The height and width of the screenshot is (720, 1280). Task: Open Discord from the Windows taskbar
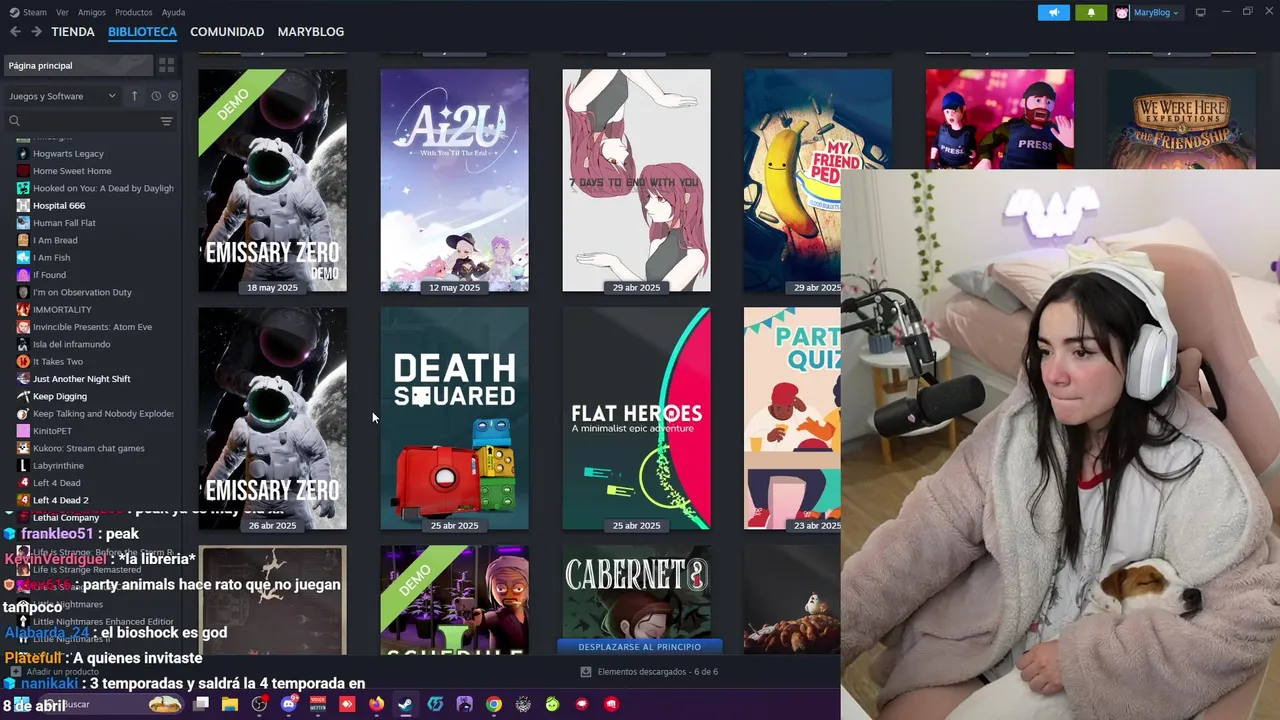pos(289,704)
